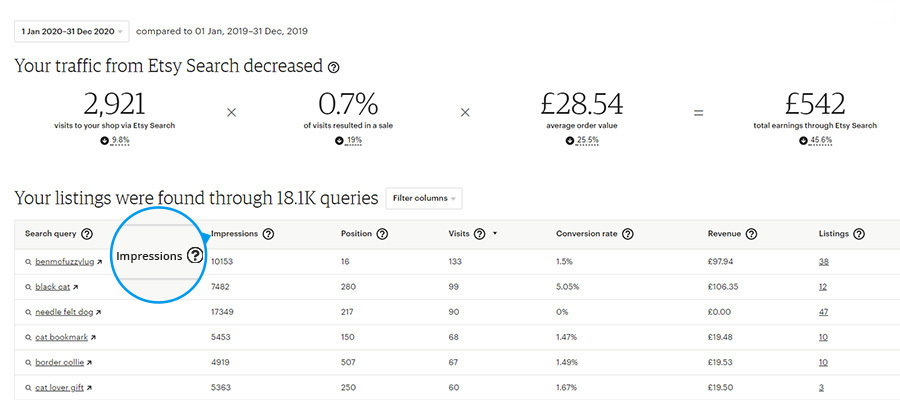Click external arrow icon beside needle felt dog
This screenshot has height=400, width=900.
99,312
